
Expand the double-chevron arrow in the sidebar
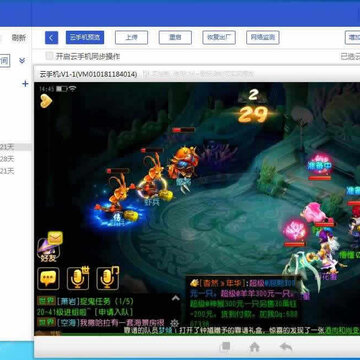(x=22, y=61)
